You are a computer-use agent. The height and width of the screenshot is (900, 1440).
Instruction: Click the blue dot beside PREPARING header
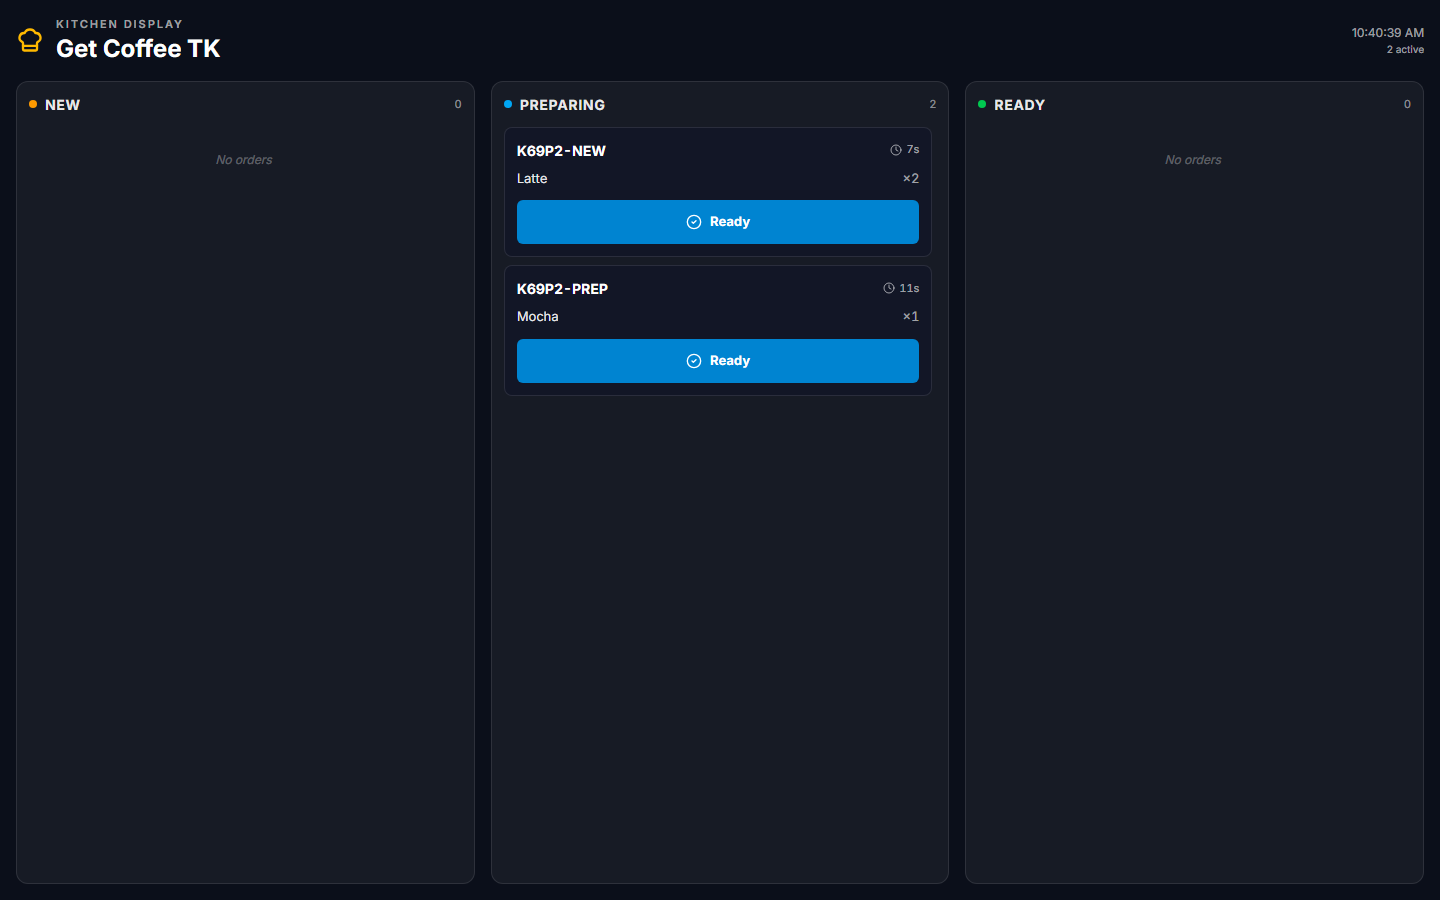point(508,104)
